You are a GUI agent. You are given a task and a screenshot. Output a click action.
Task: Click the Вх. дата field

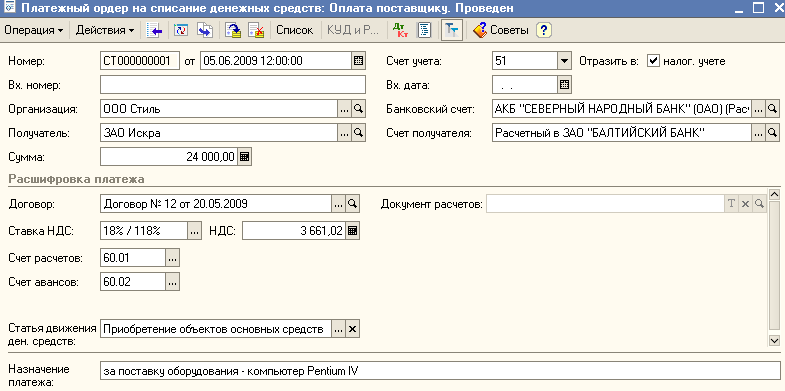525,85
